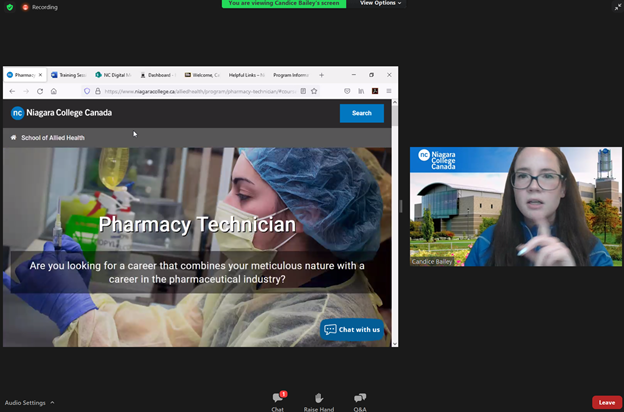Open the browser library icon
The width and height of the screenshot is (624, 412).
(361, 91)
